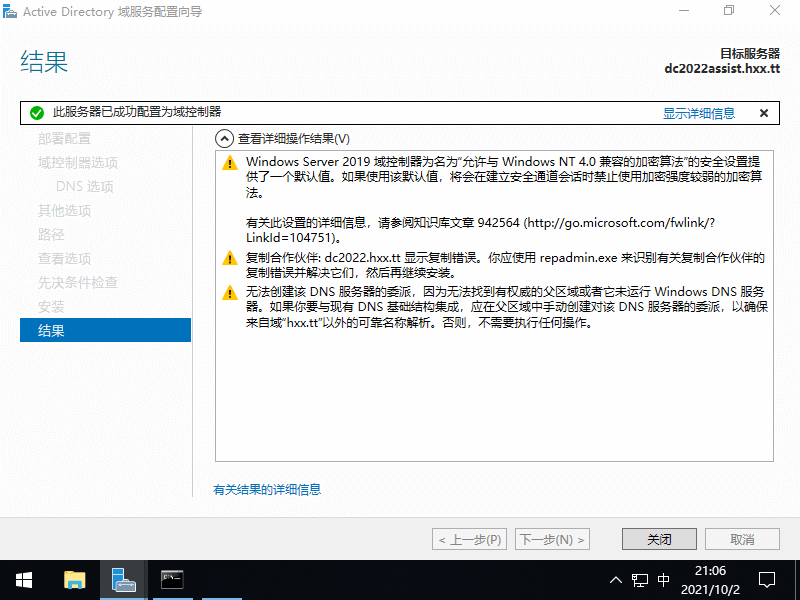
Task: Select 其他选项 step in sidebar
Action: [64, 211]
